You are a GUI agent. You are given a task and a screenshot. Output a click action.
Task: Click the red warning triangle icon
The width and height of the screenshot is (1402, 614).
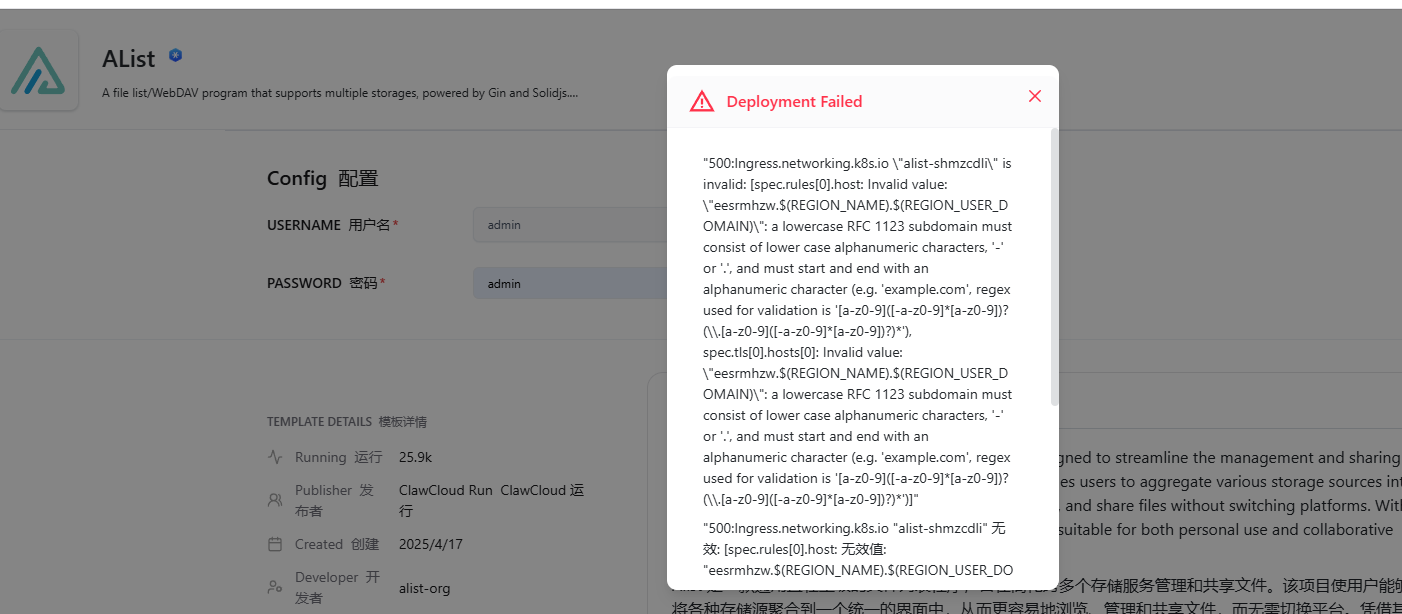(x=702, y=101)
